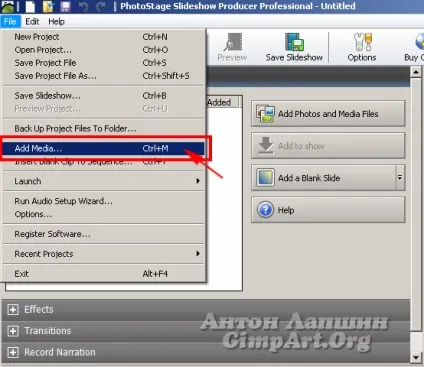Click the scrollbar up arrow
Image resolution: width=424 pixels, height=367 pixels.
pyautogui.click(x=416, y=72)
